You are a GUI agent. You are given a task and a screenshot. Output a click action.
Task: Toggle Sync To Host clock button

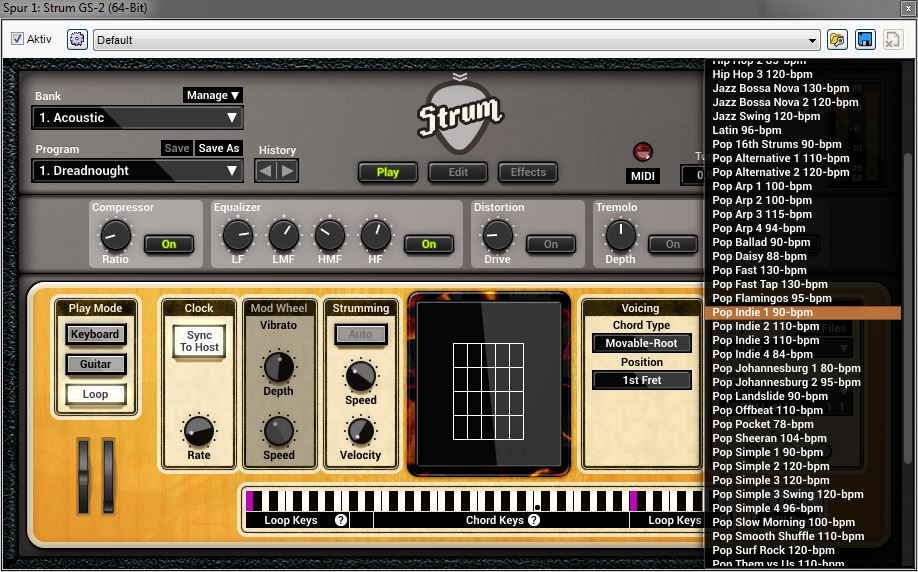(199, 341)
